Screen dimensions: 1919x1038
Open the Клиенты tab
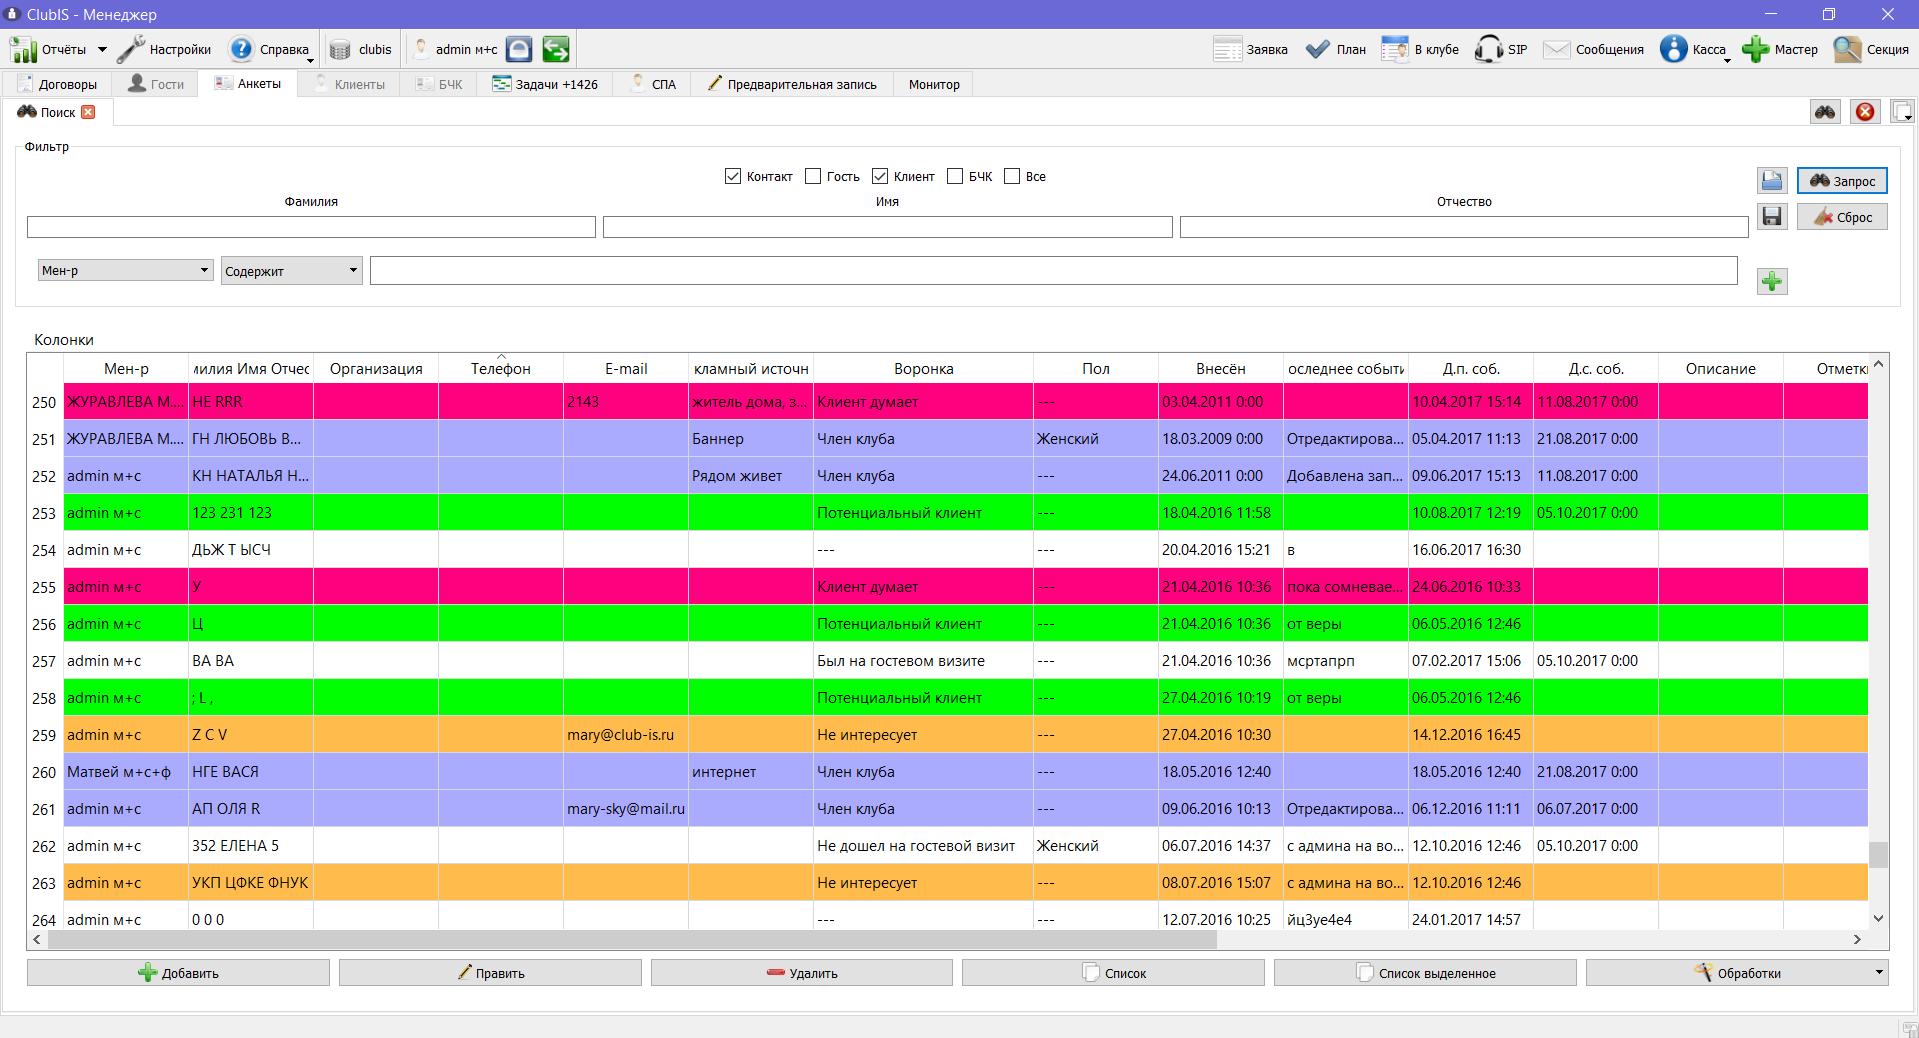349,84
